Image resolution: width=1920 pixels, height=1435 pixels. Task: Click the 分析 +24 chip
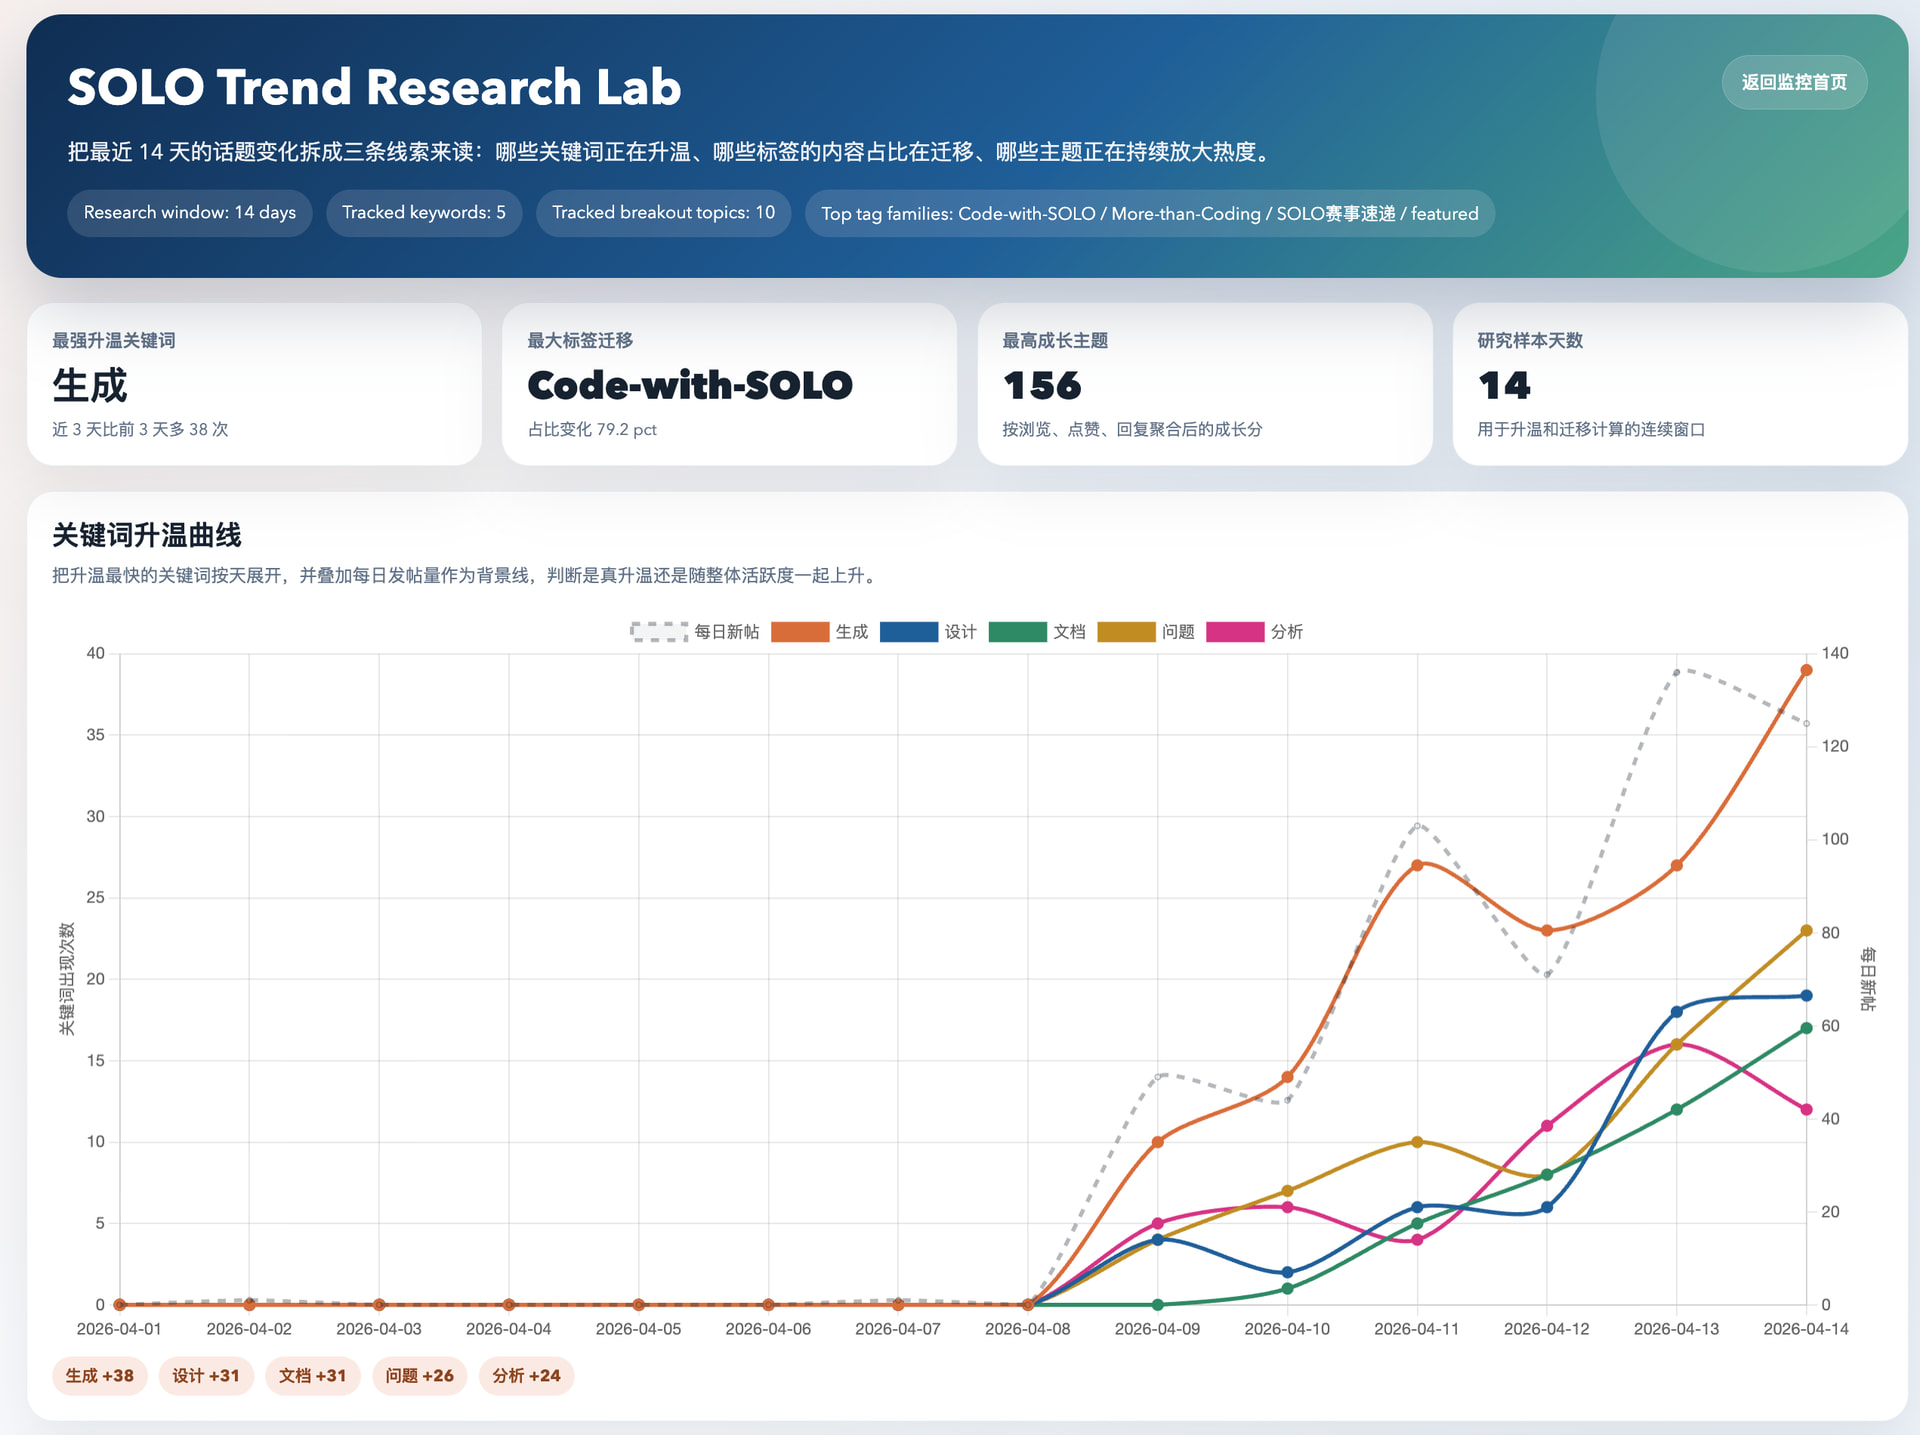[x=526, y=1375]
